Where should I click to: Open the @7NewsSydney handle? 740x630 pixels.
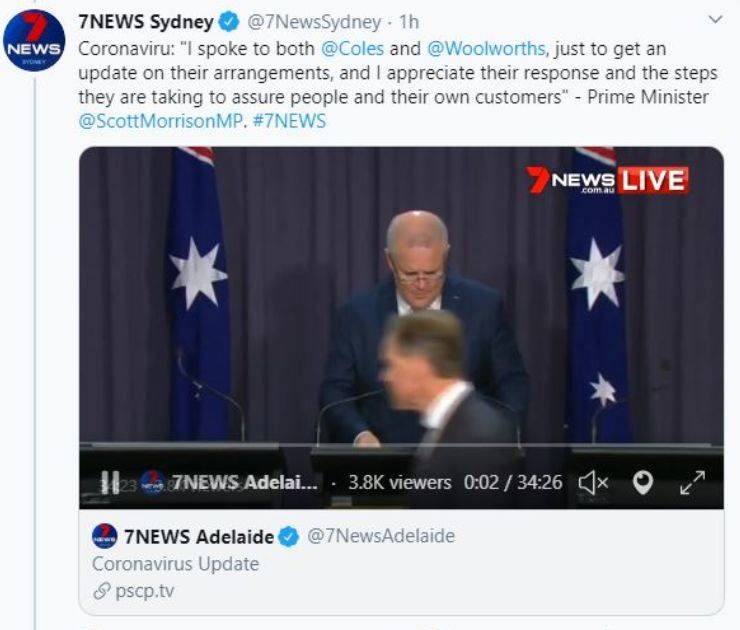coord(314,22)
